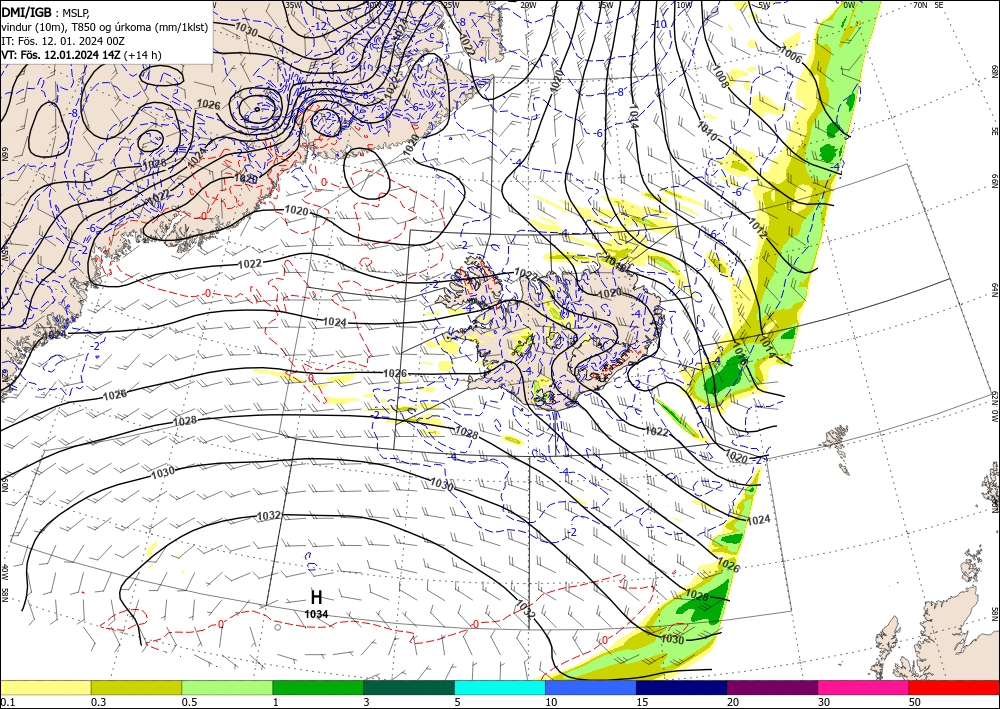Click the 10W longitude label
This screenshot has width=1000, height=709.
[x=684, y=5]
